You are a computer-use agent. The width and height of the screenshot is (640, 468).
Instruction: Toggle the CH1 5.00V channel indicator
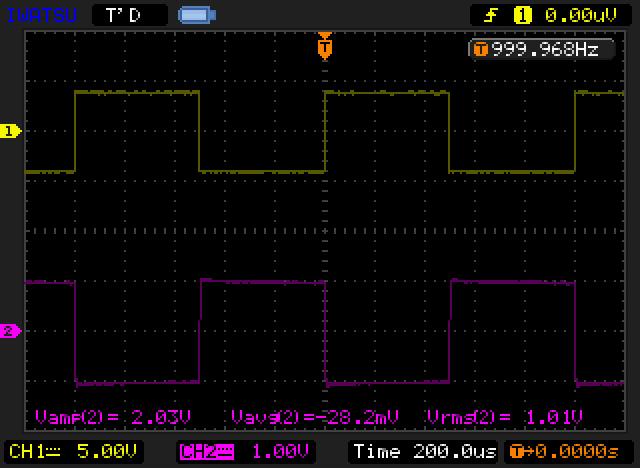coord(74,450)
